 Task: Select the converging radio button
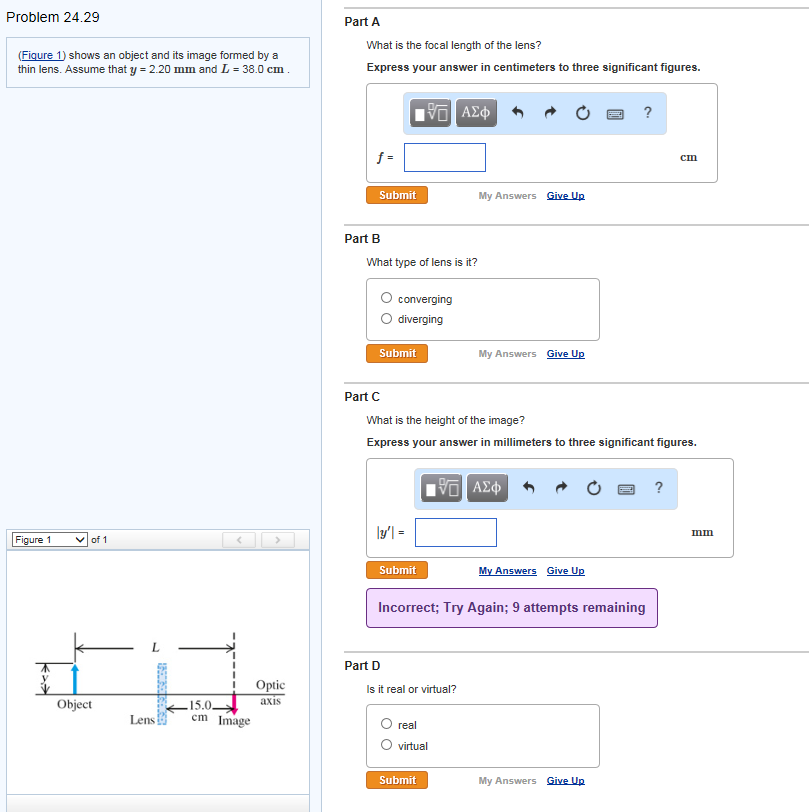(x=385, y=297)
